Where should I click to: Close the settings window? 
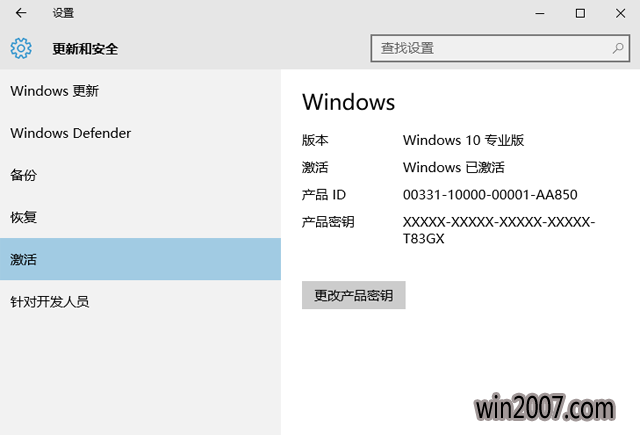click(x=620, y=13)
